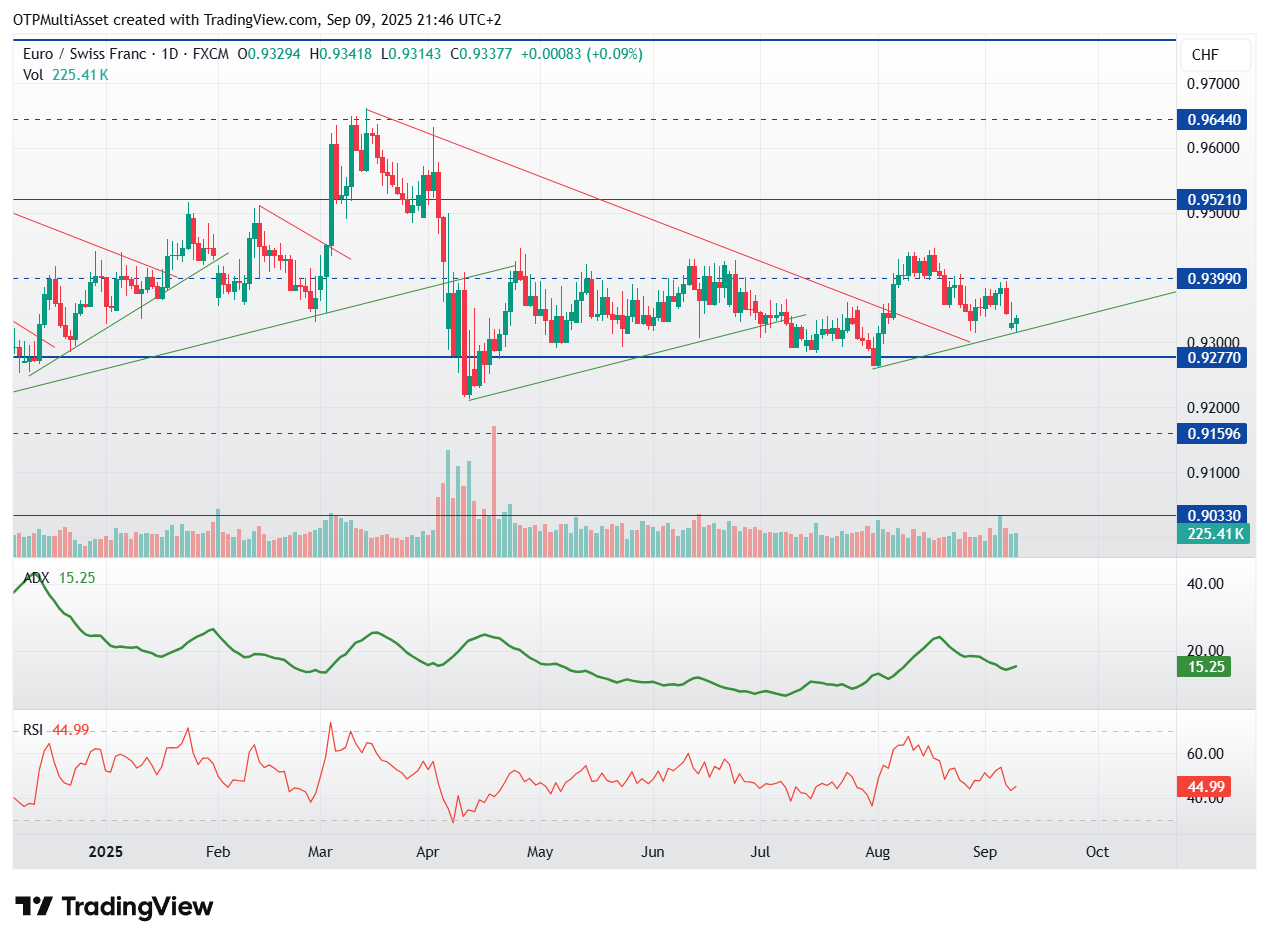This screenshot has width=1269, height=944.
Task: Click the ADX 15.25 axis value badge
Action: [1203, 666]
